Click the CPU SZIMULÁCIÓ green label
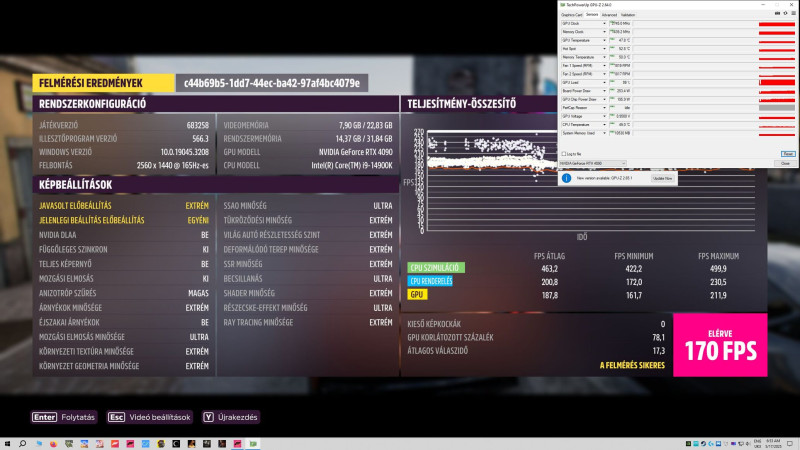The image size is (800, 450). click(x=435, y=267)
